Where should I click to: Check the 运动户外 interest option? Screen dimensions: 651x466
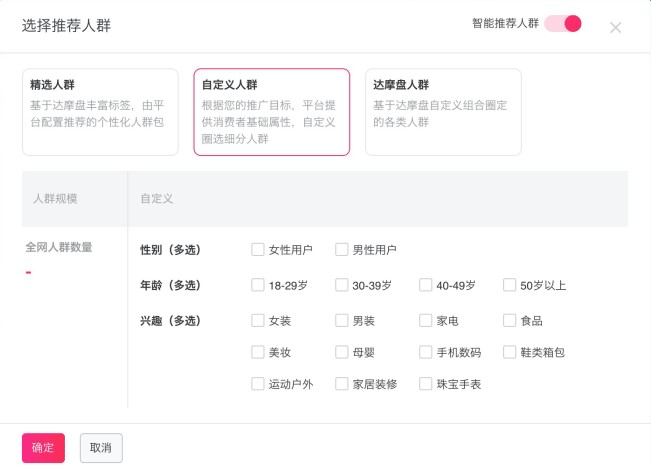click(258, 384)
